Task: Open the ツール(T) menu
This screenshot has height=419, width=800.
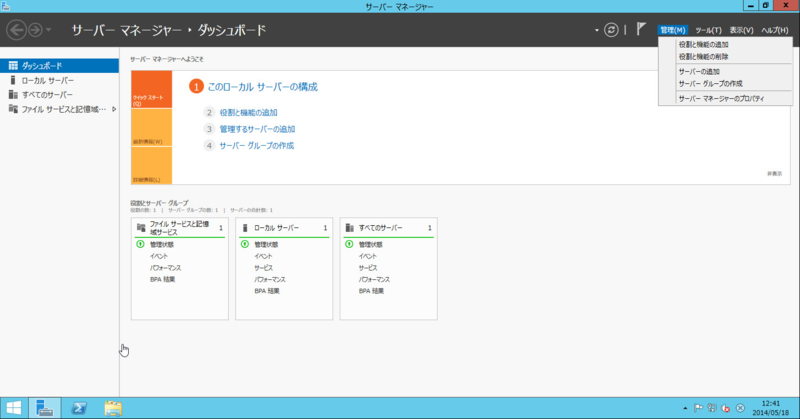Action: coord(708,30)
